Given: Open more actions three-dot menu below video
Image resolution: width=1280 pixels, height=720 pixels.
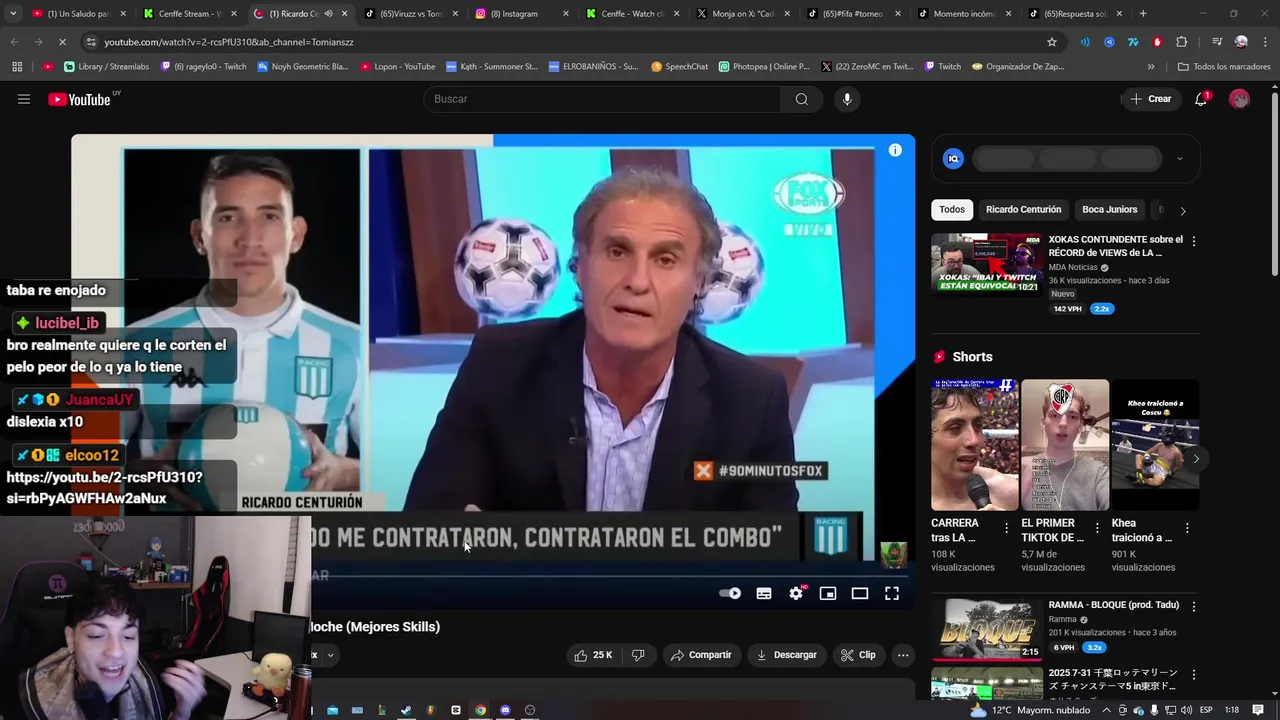Looking at the screenshot, I should tap(903, 655).
